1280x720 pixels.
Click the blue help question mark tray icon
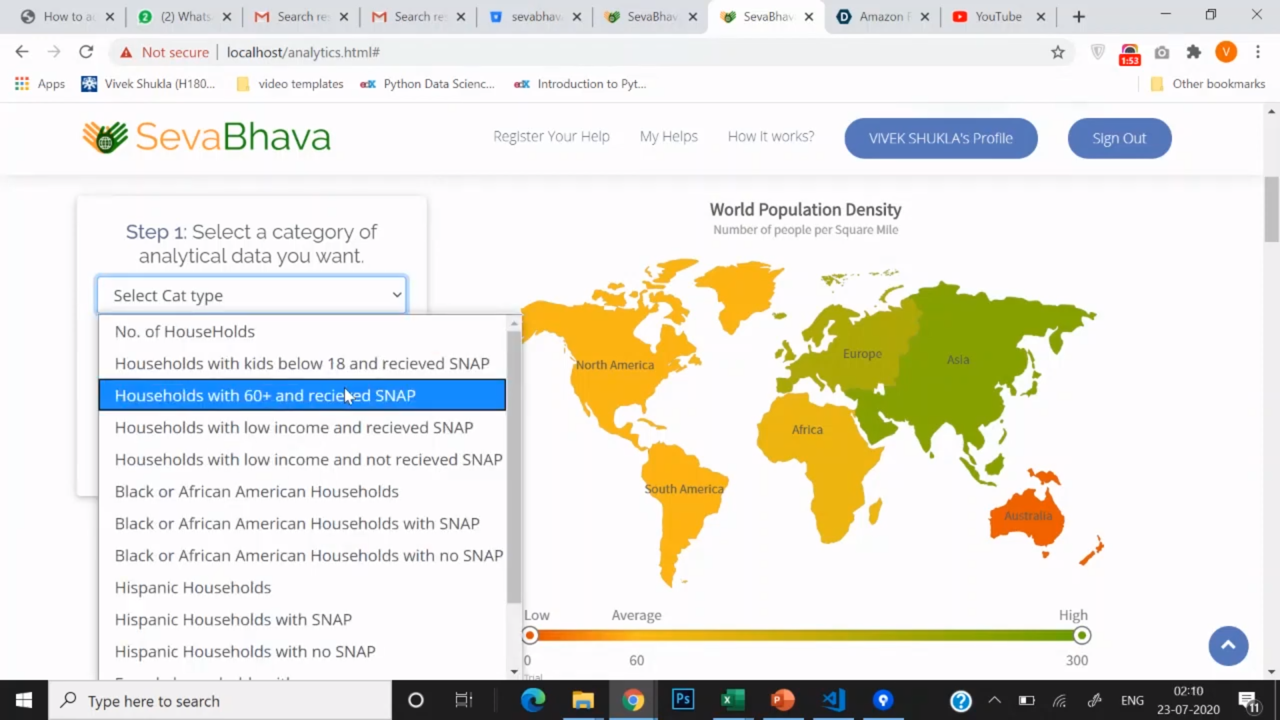(961, 700)
